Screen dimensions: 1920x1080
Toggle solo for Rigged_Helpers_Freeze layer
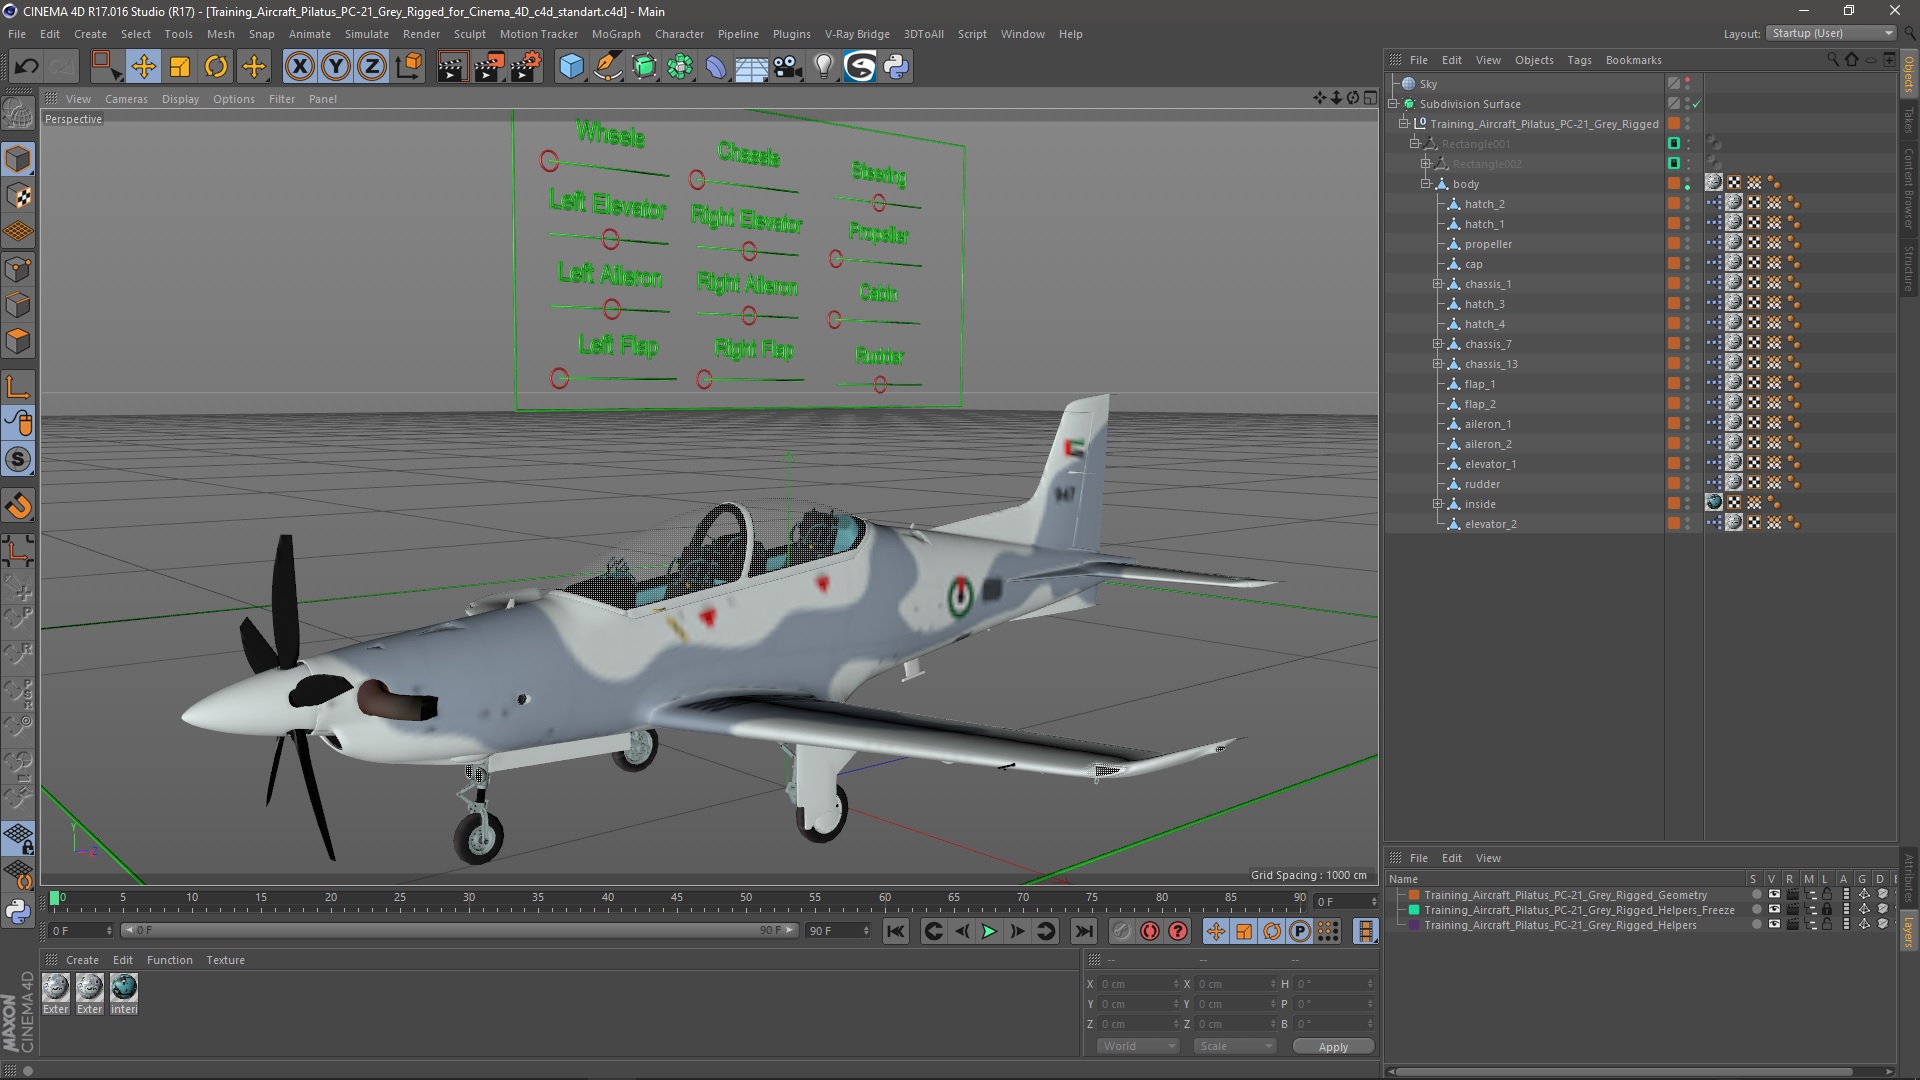pyautogui.click(x=1756, y=910)
